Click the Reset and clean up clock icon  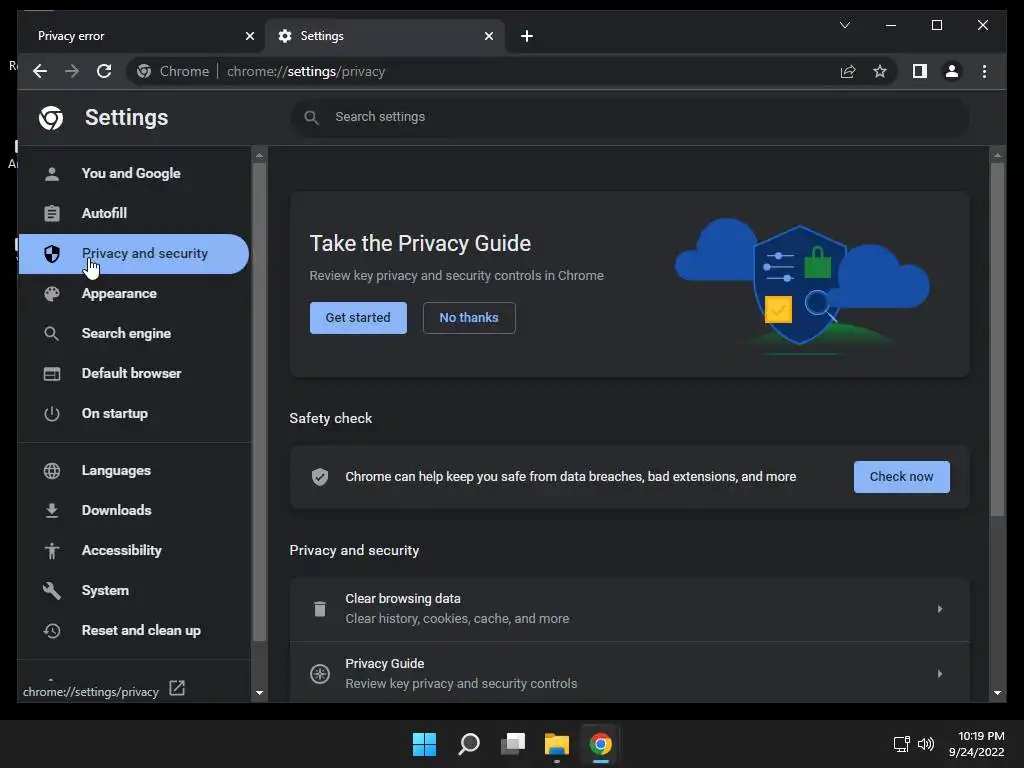point(52,631)
